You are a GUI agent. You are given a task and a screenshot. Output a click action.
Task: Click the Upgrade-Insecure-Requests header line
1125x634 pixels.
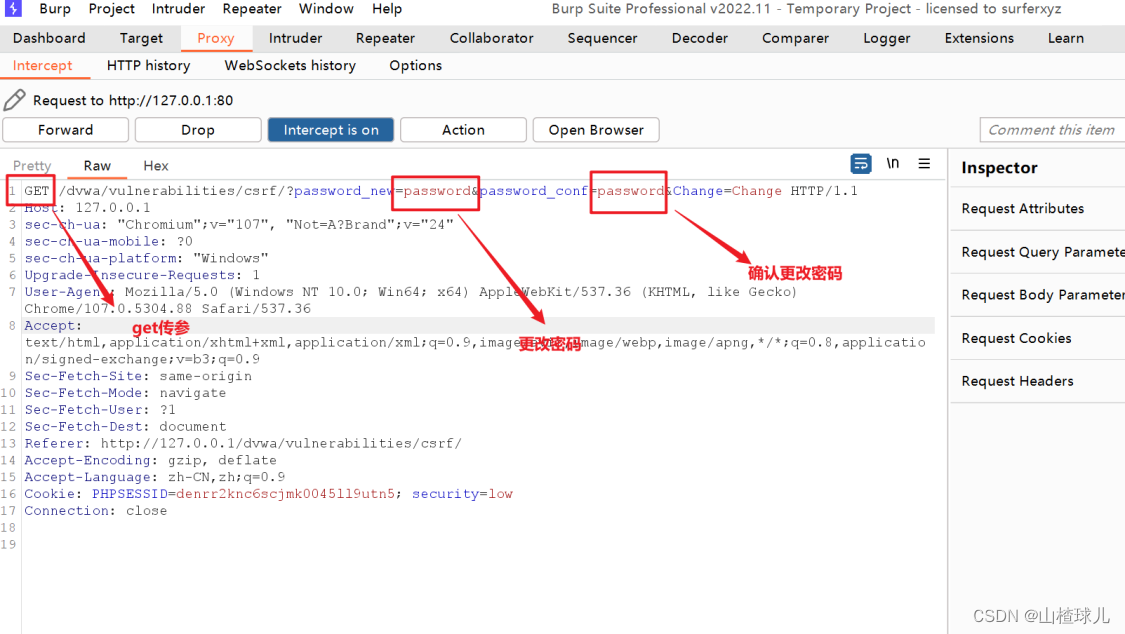click(142, 275)
